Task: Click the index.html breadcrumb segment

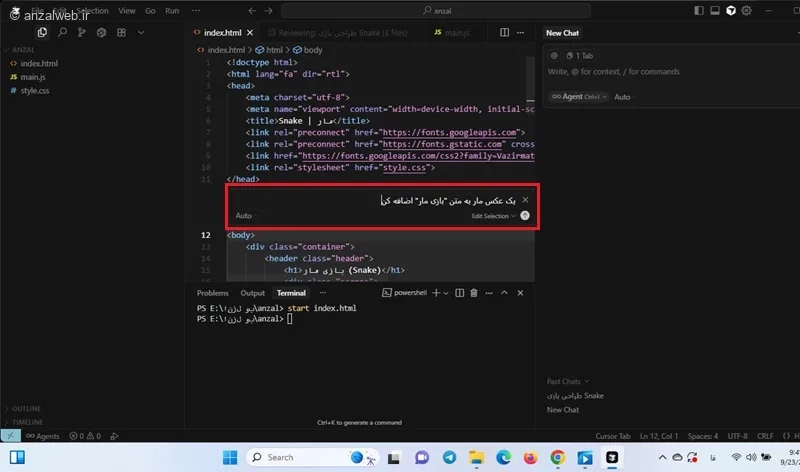Action: pyautogui.click(x=221, y=50)
